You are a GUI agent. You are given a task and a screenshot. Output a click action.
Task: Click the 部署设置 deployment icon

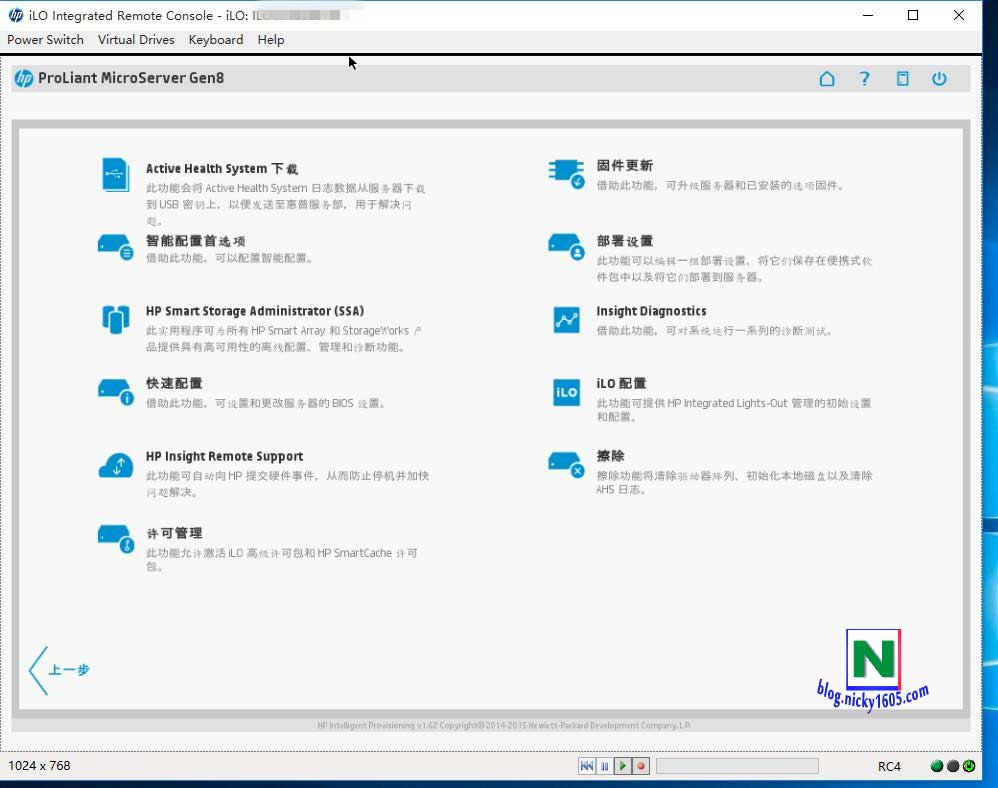point(566,247)
